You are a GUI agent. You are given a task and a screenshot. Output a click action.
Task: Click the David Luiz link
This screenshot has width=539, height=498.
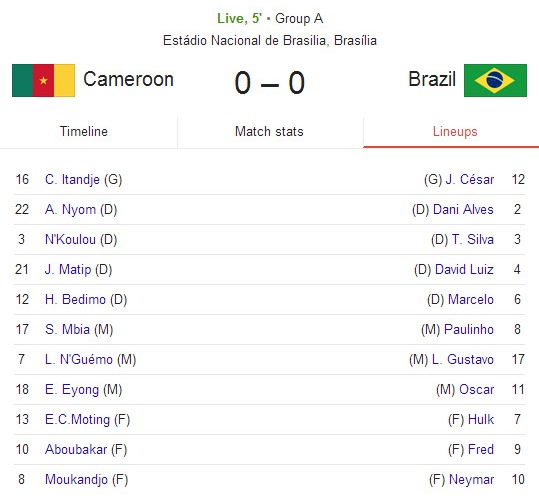[464, 269]
